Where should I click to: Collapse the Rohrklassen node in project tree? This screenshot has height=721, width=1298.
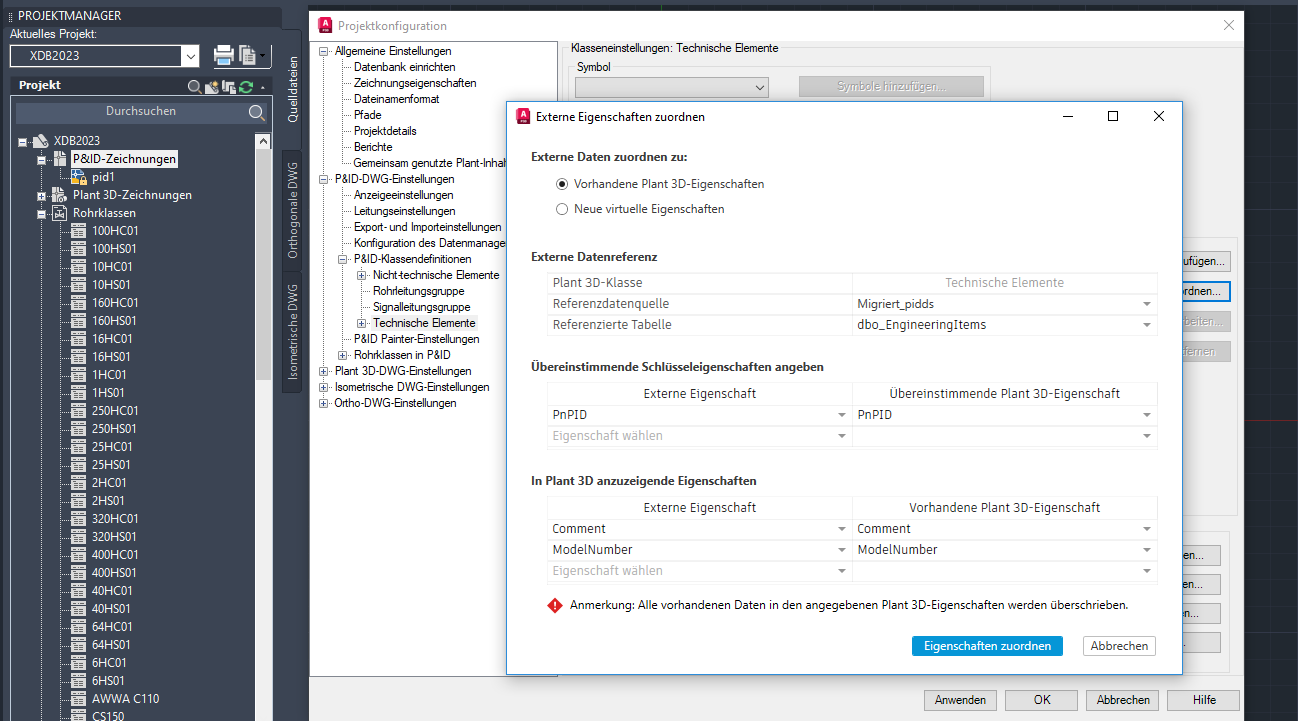pos(42,213)
